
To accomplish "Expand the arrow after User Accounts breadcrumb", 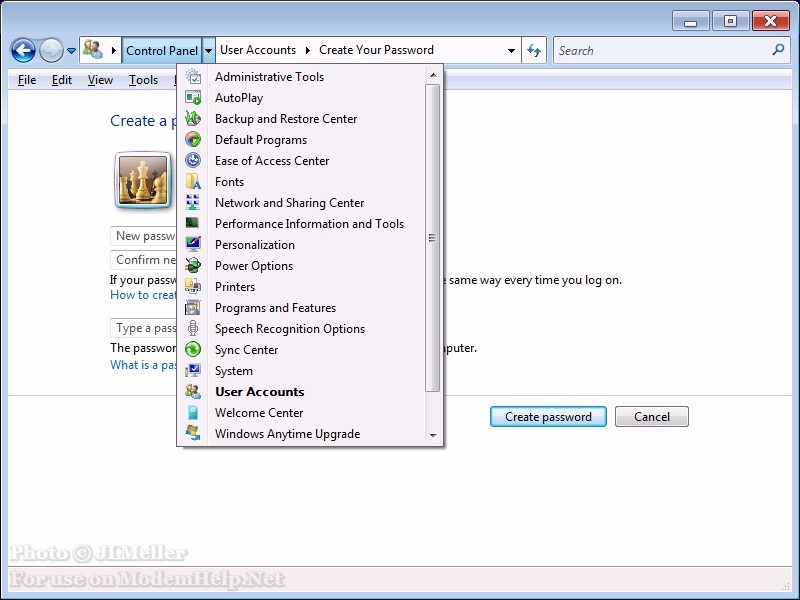I will tap(308, 50).
